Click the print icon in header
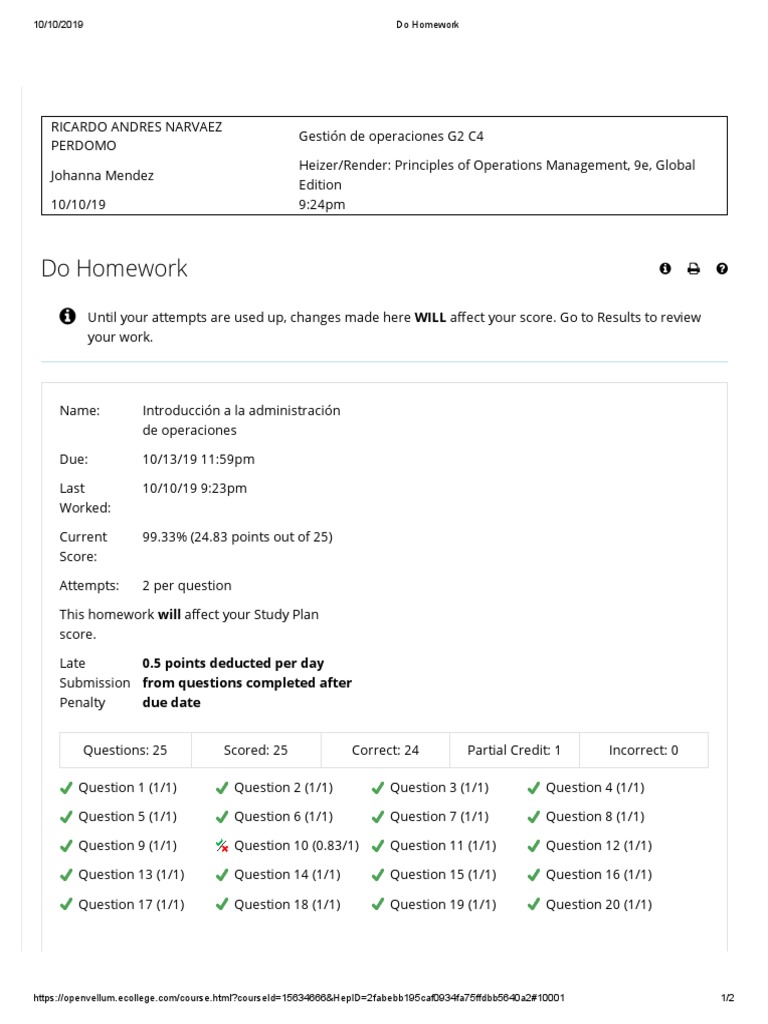The width and height of the screenshot is (768, 1024). click(694, 268)
